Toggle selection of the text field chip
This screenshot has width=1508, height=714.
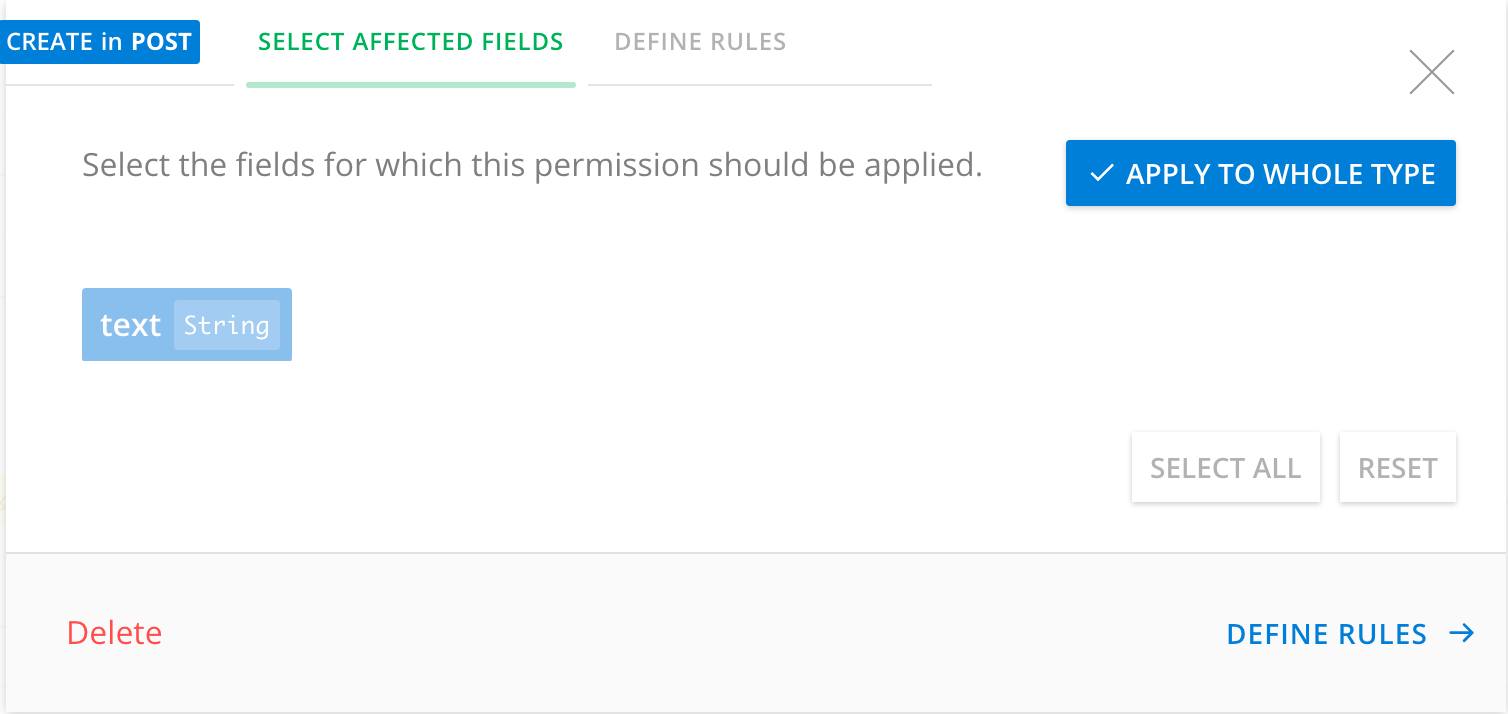click(x=187, y=325)
